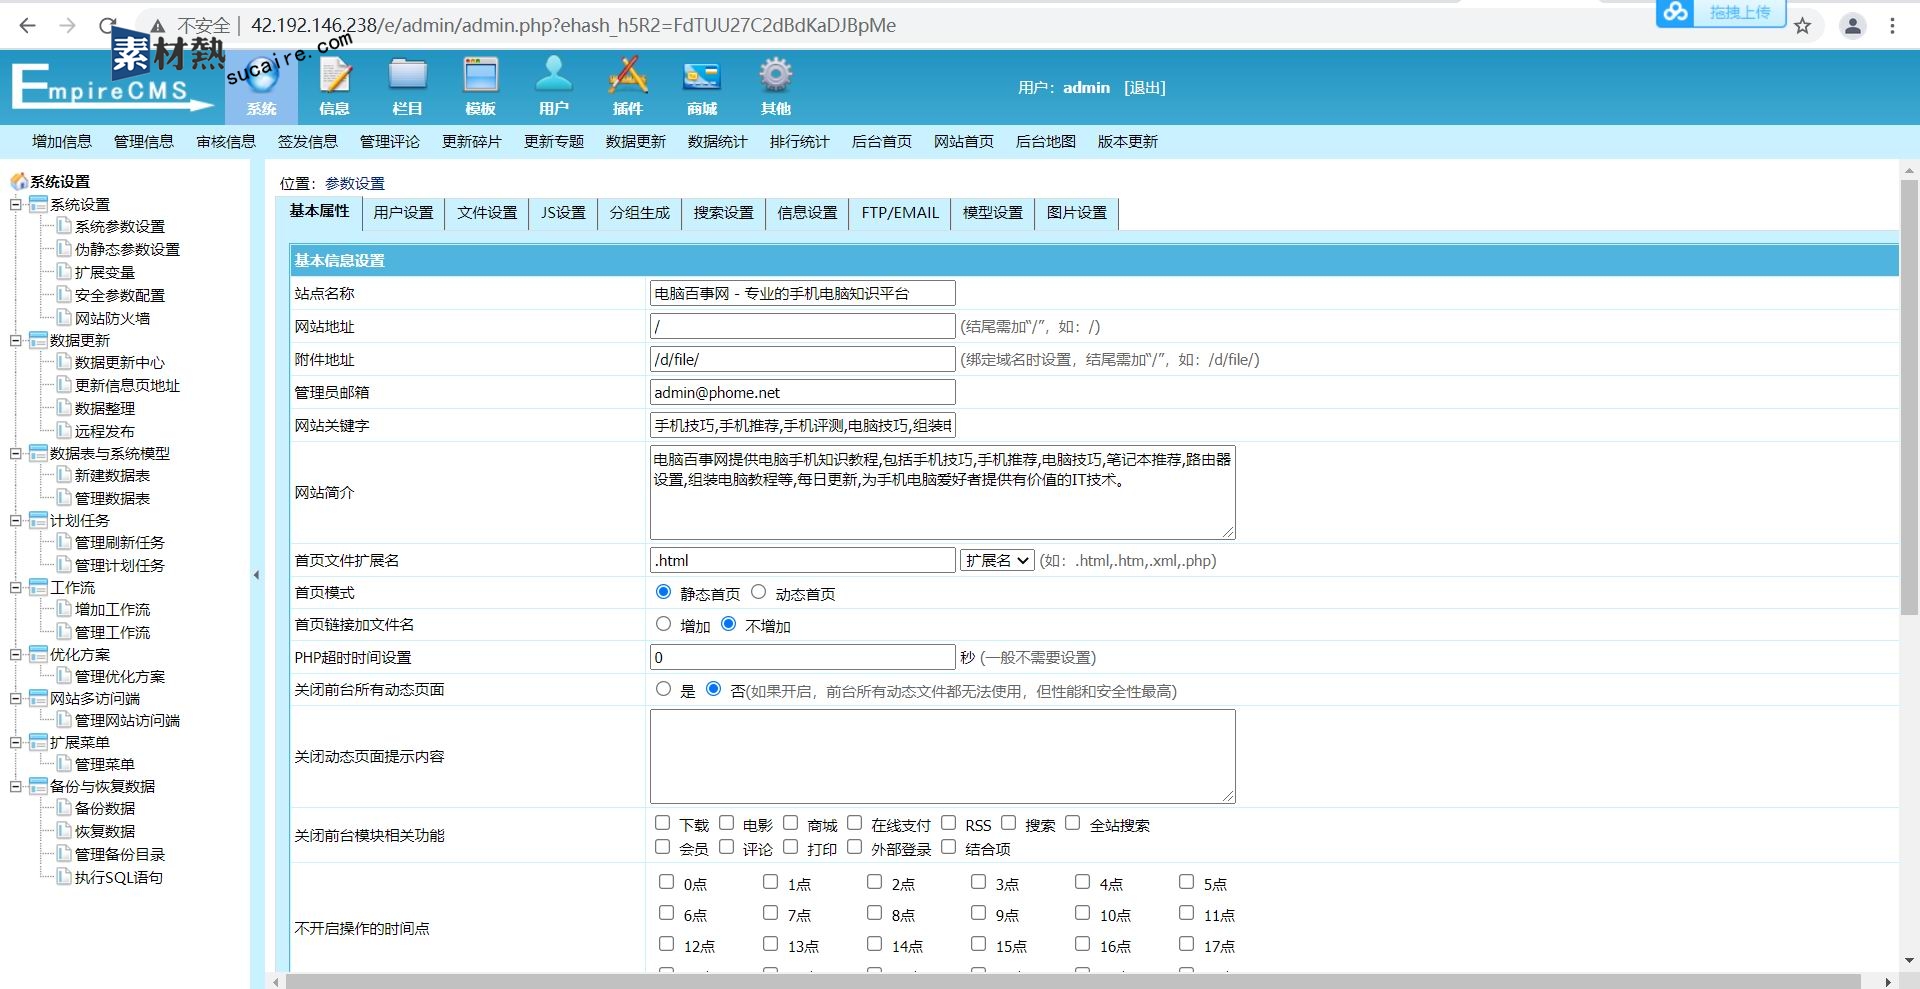Click the 数据统计 link
The image size is (1920, 989).
(718, 141)
